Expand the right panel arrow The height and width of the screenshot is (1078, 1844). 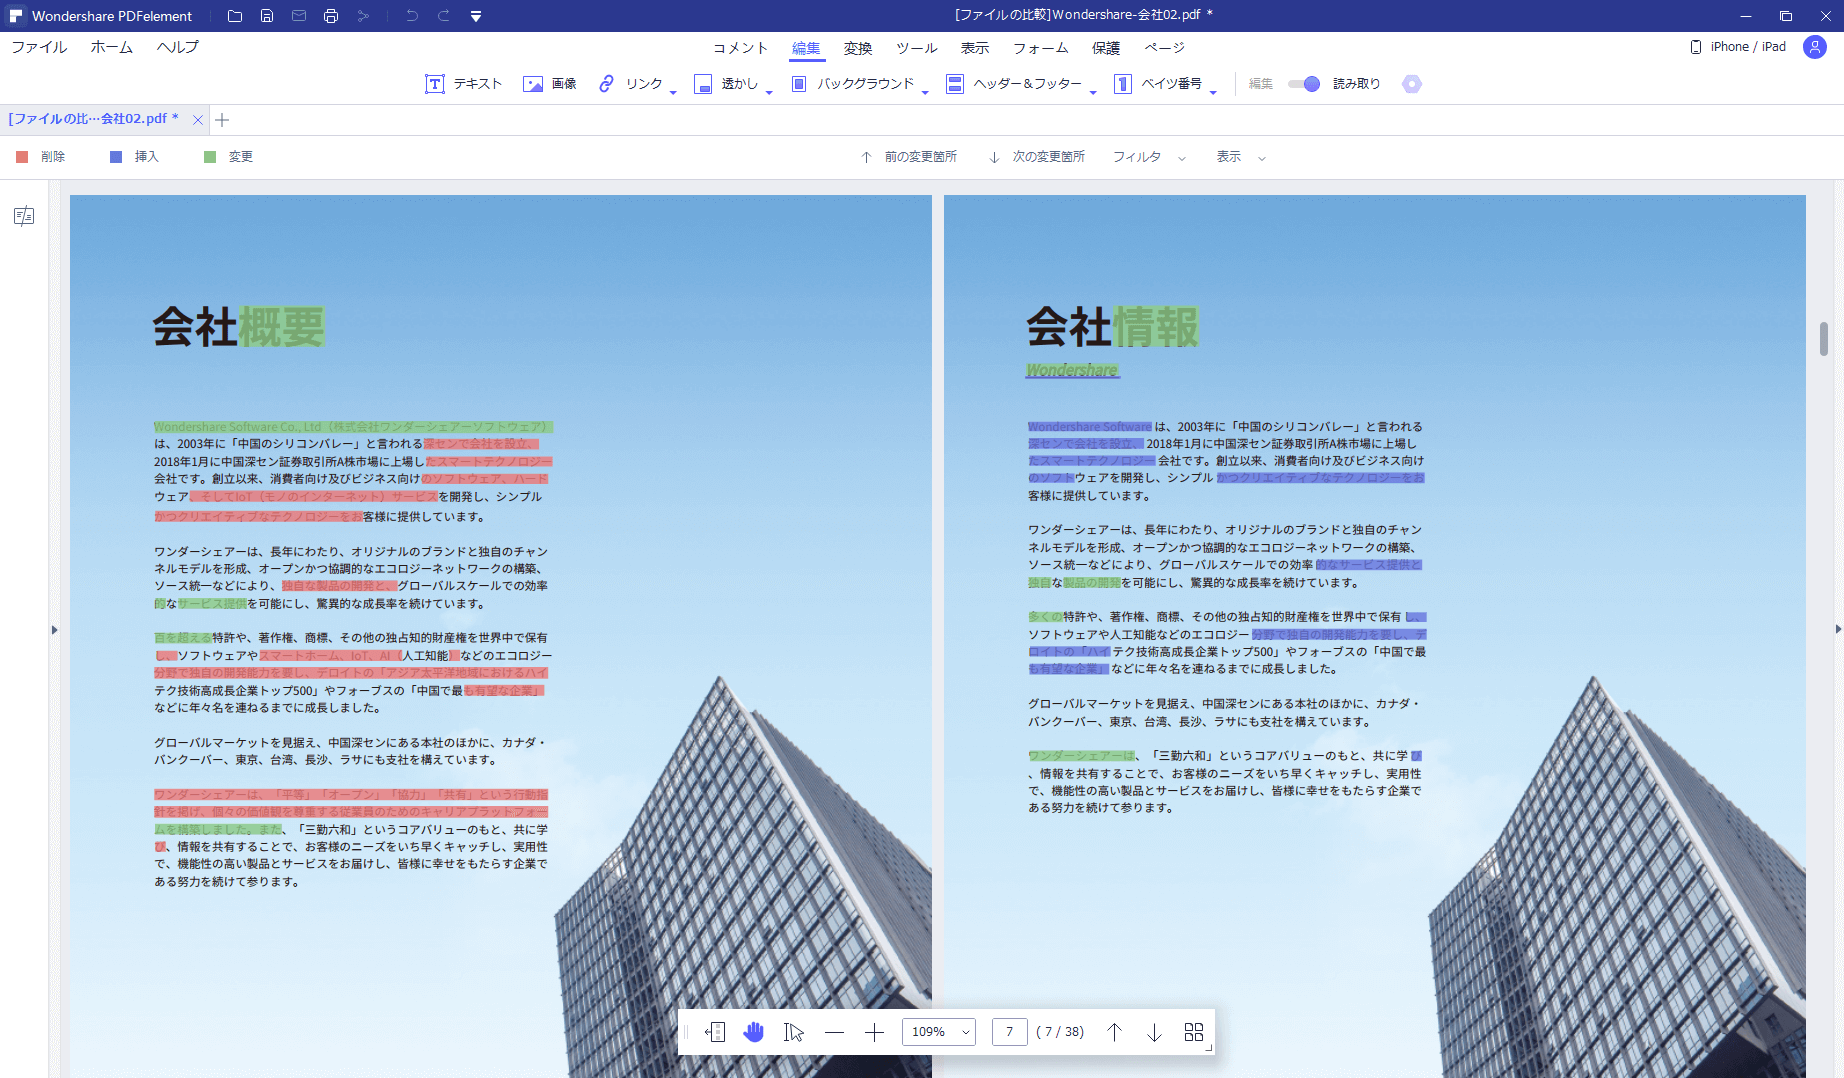pos(1838,630)
